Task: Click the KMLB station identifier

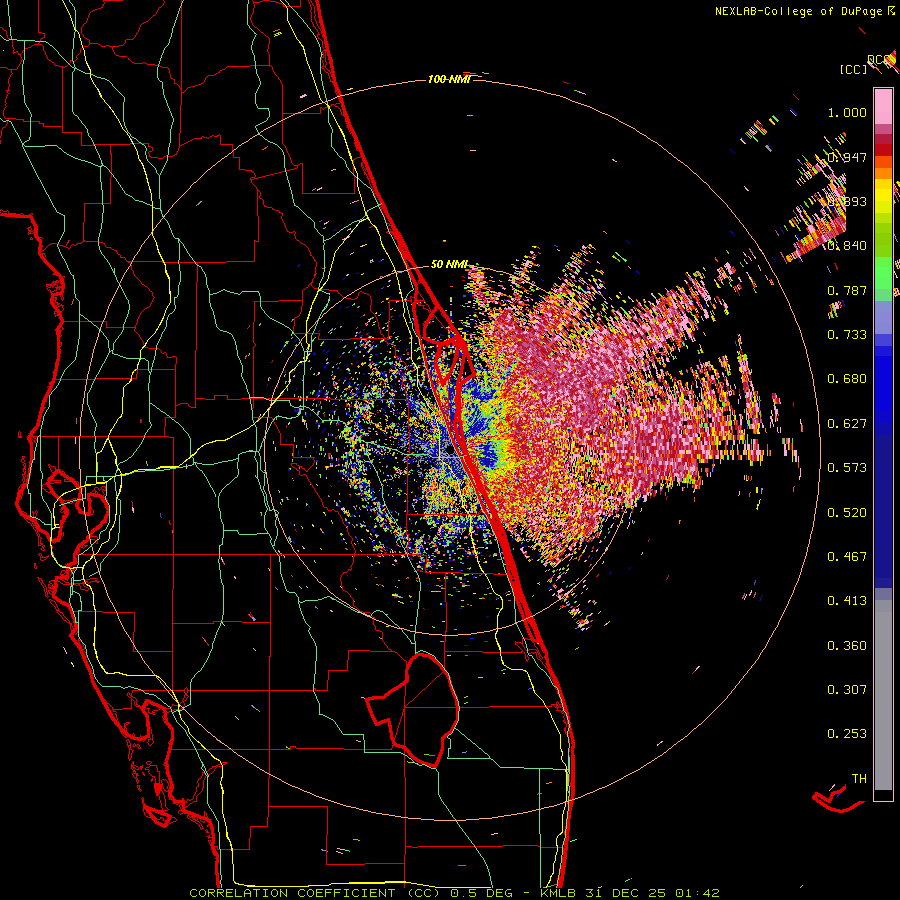Action: [560, 893]
